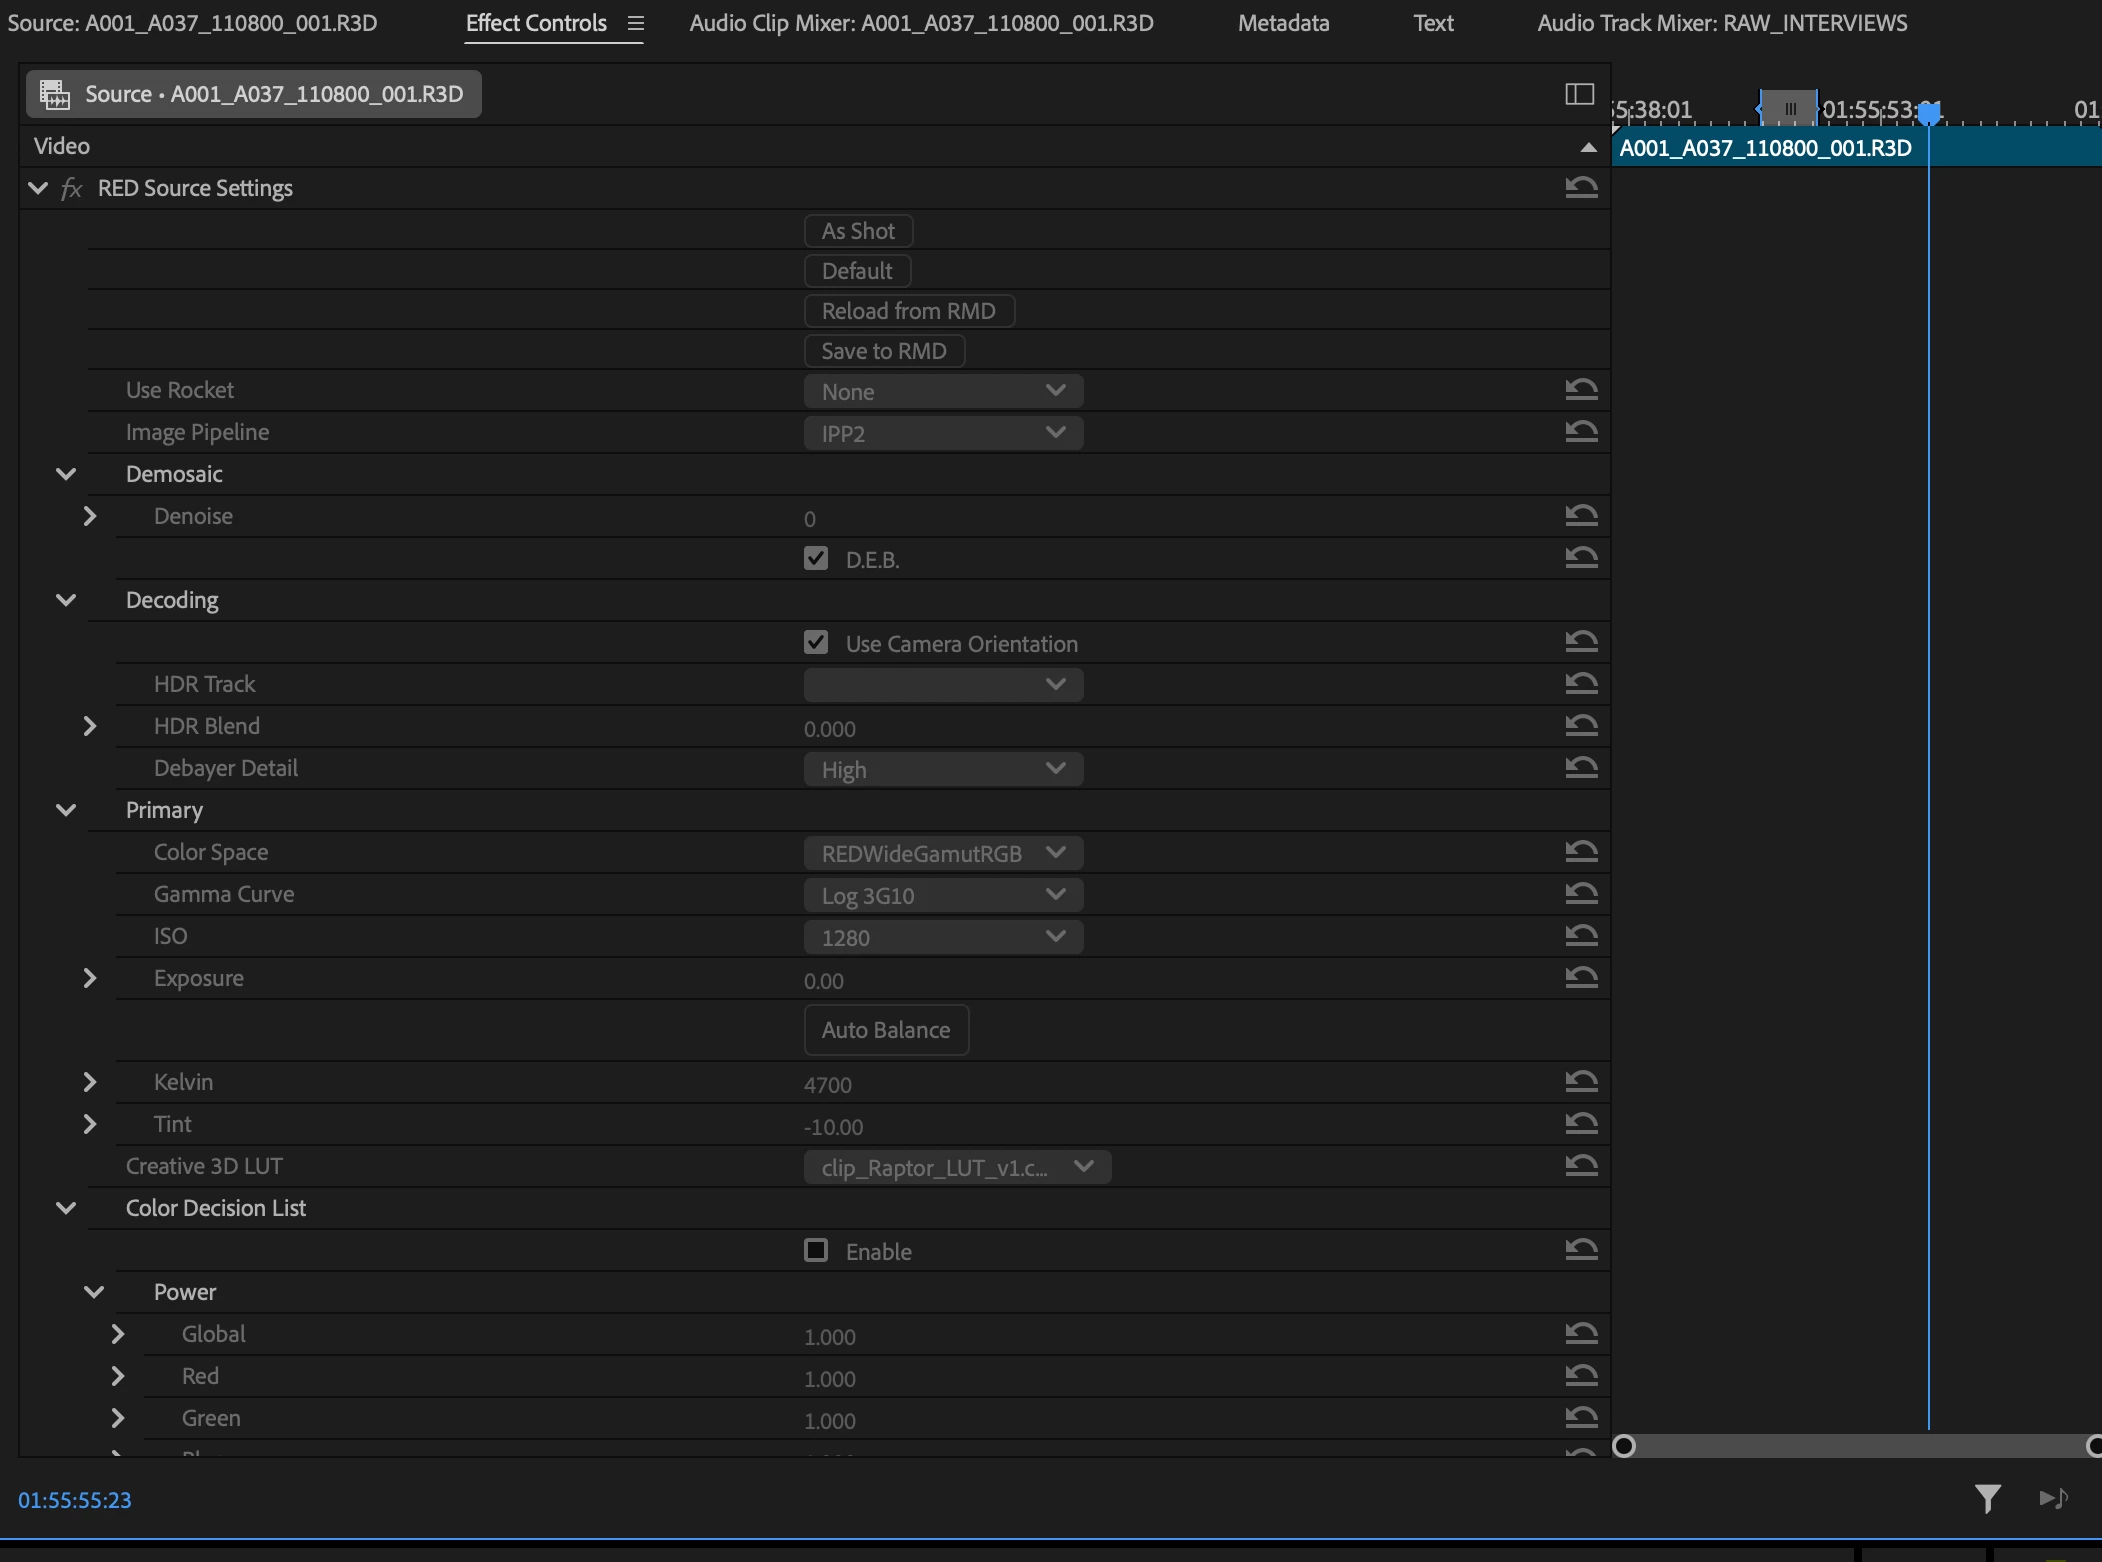Image resolution: width=2102 pixels, height=1562 pixels.
Task: Reset the Kelvin value
Action: point(1581,1081)
